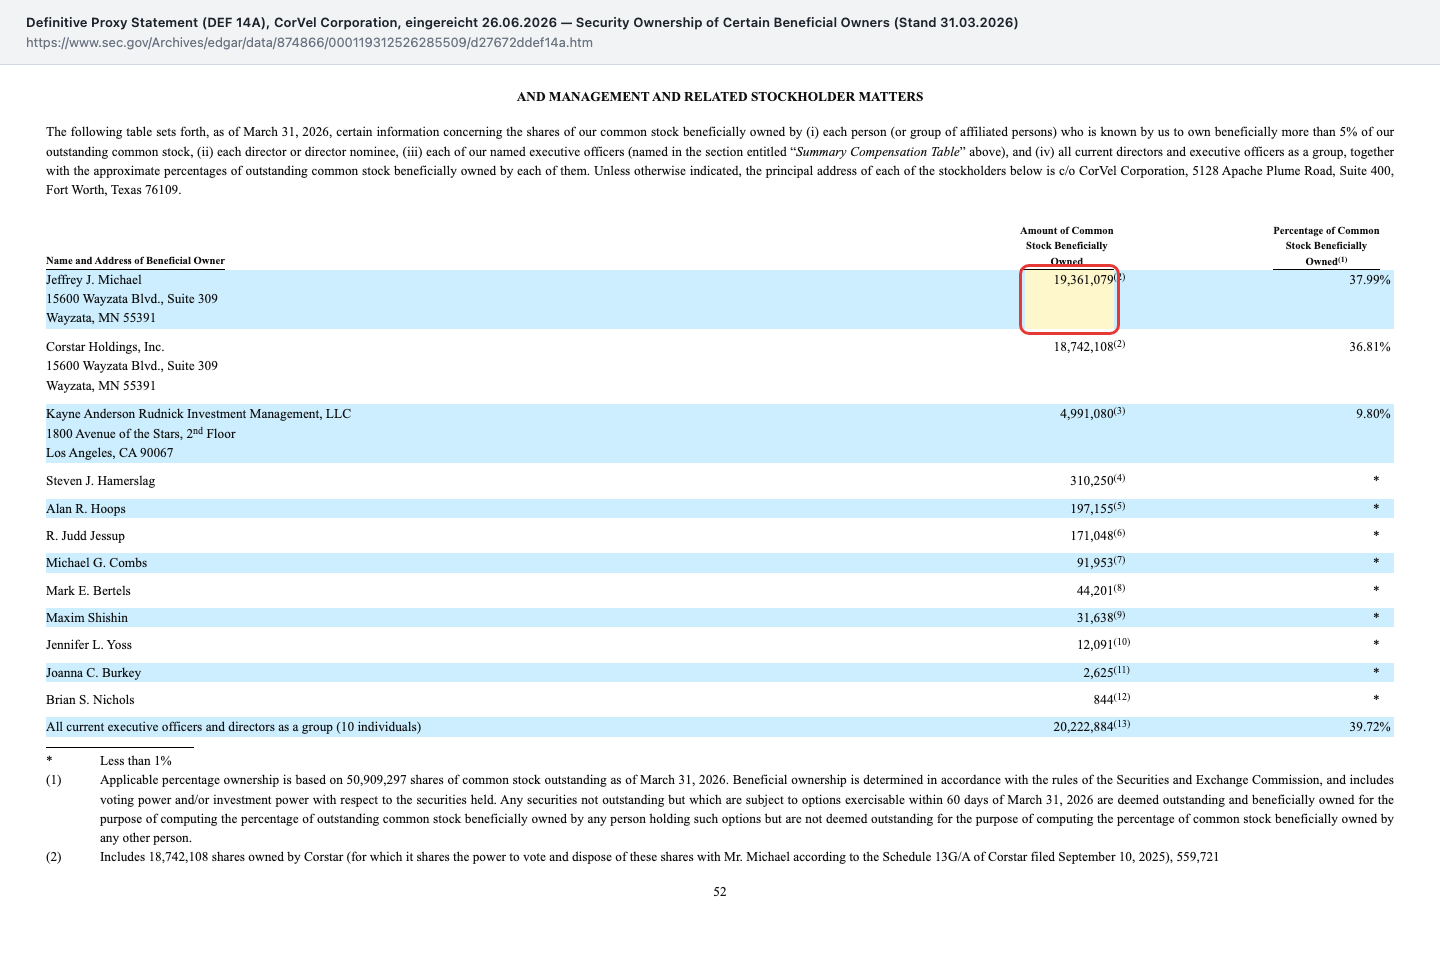
Task: Click footnote (2) marker text below table
Action: [x=53, y=857]
